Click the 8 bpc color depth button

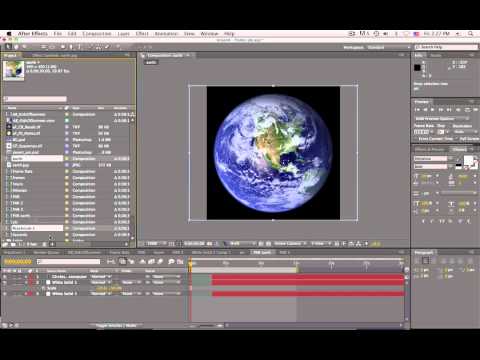tap(32, 244)
